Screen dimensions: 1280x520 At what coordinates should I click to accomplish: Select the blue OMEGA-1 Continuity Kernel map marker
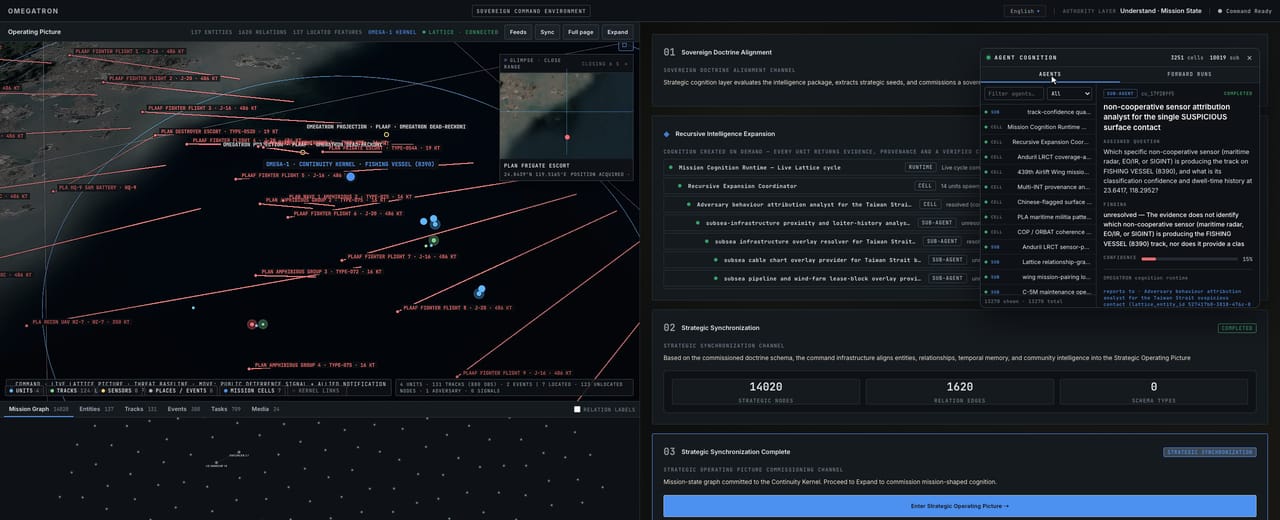point(350,176)
